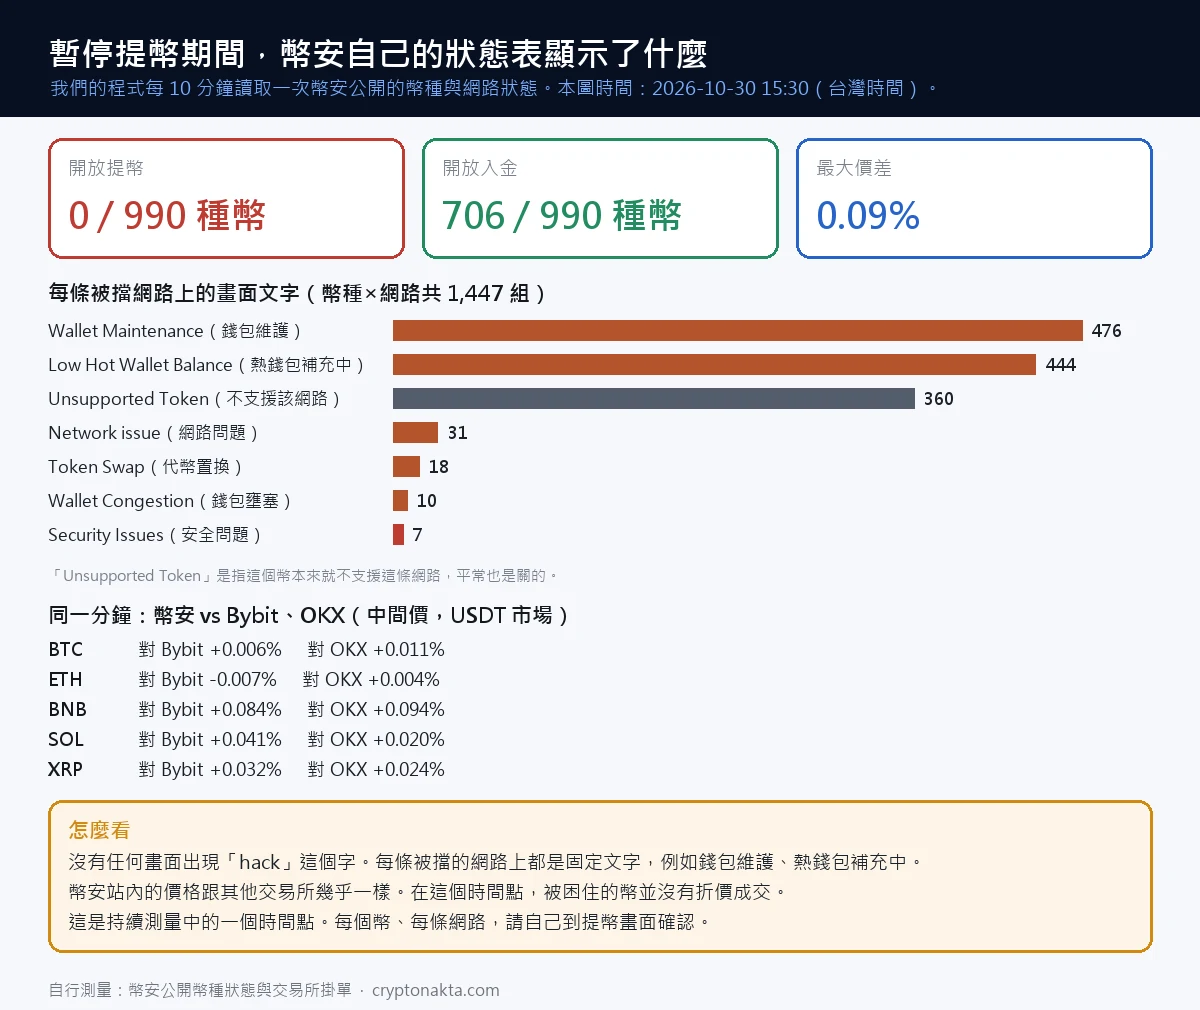The width and height of the screenshot is (1200, 1010).
Task: Click the 怎麼看 heading
Action: coord(99,830)
